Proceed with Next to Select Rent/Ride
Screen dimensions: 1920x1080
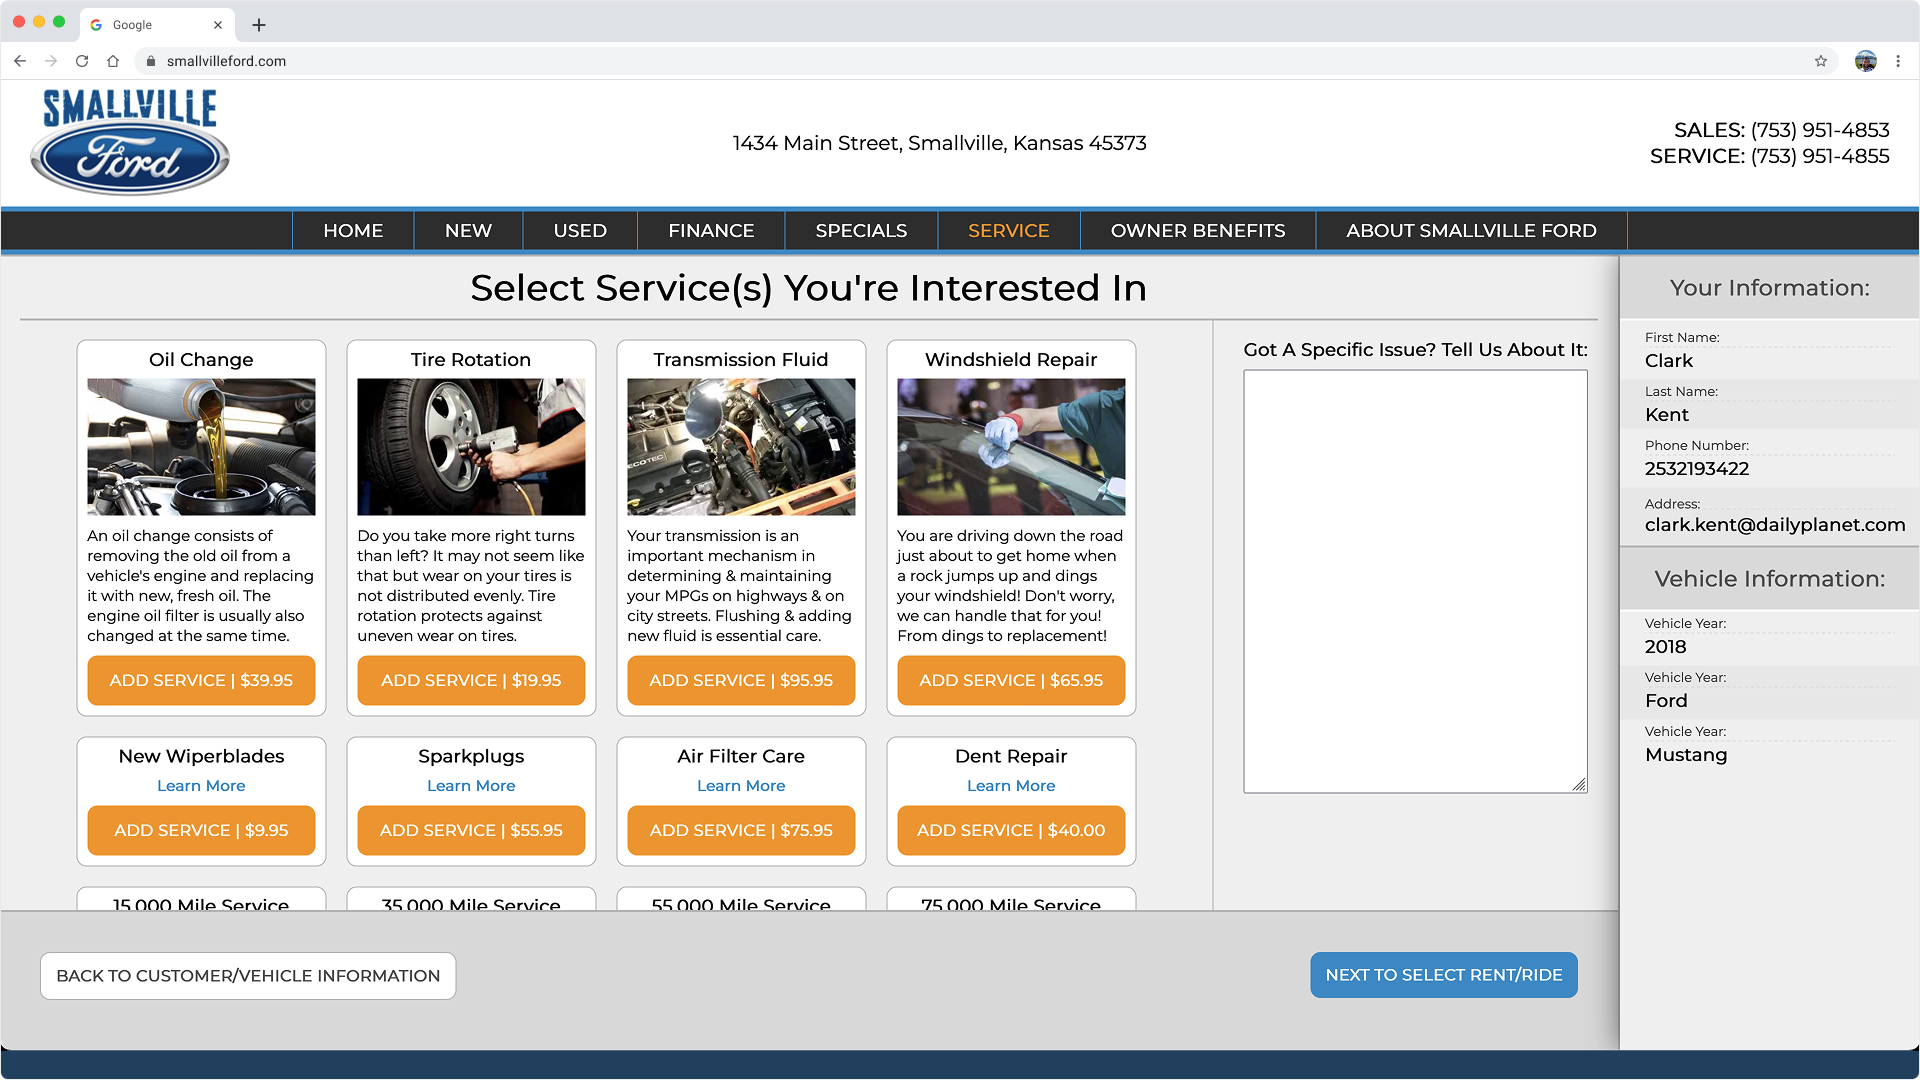point(1443,975)
